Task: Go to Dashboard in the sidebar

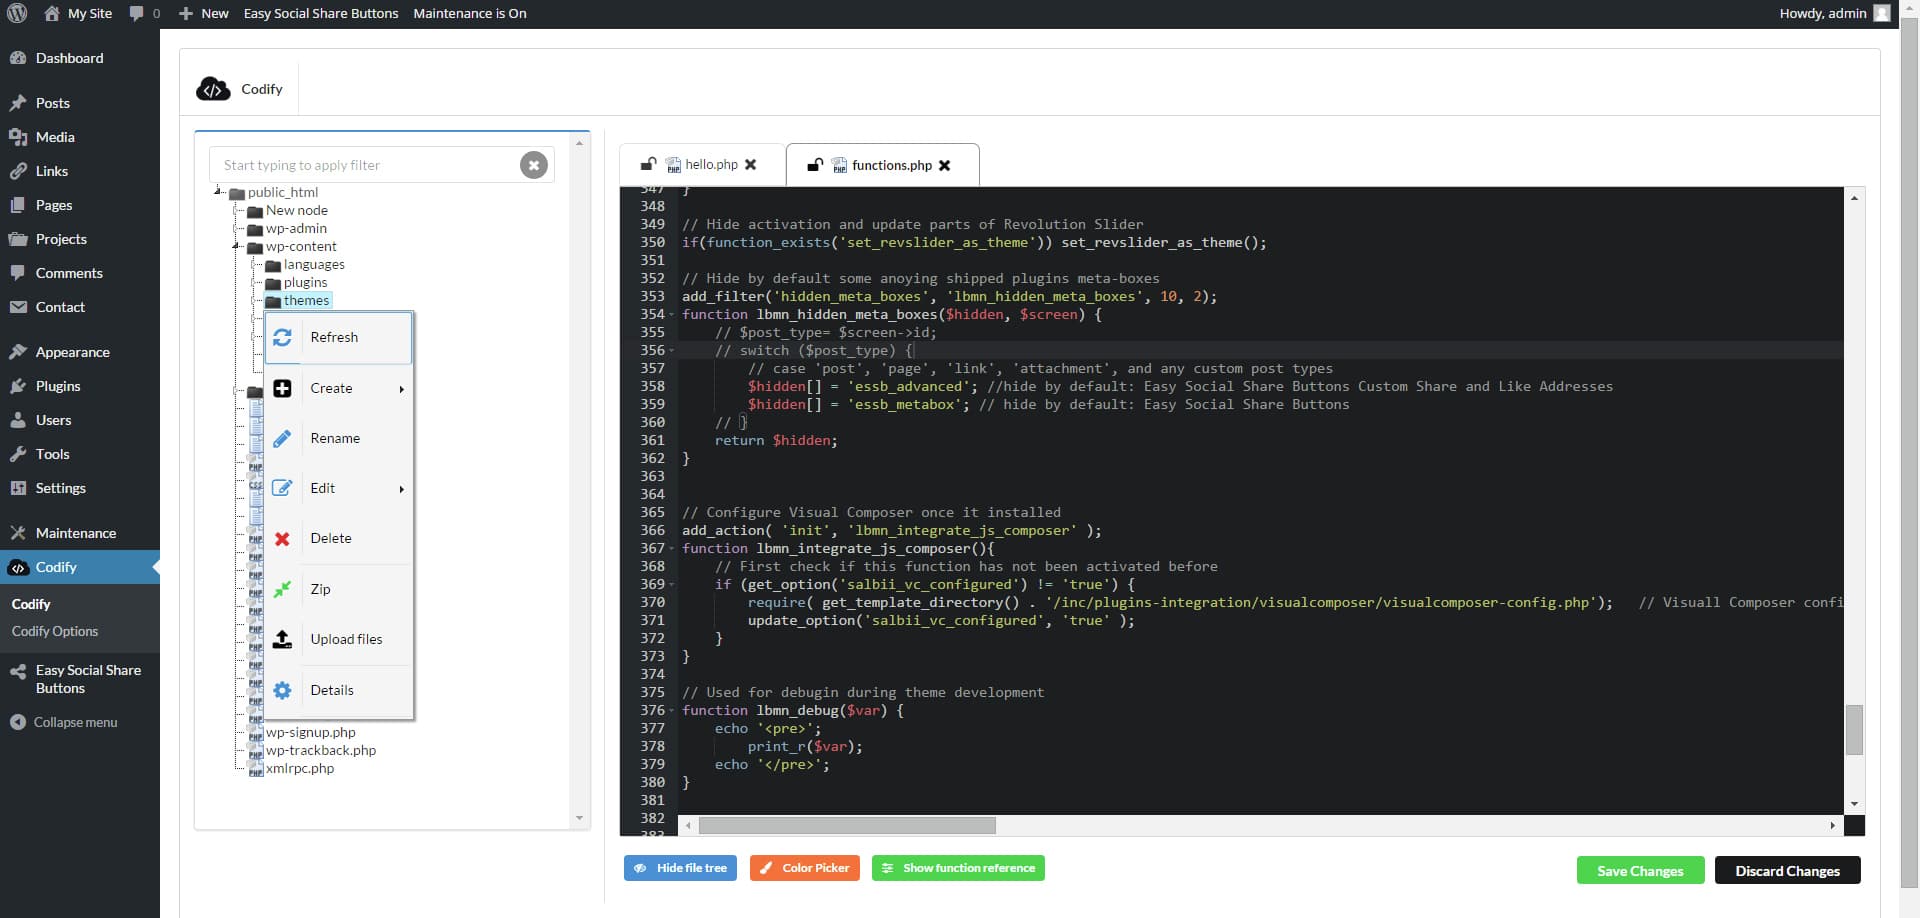Action: pos(80,58)
